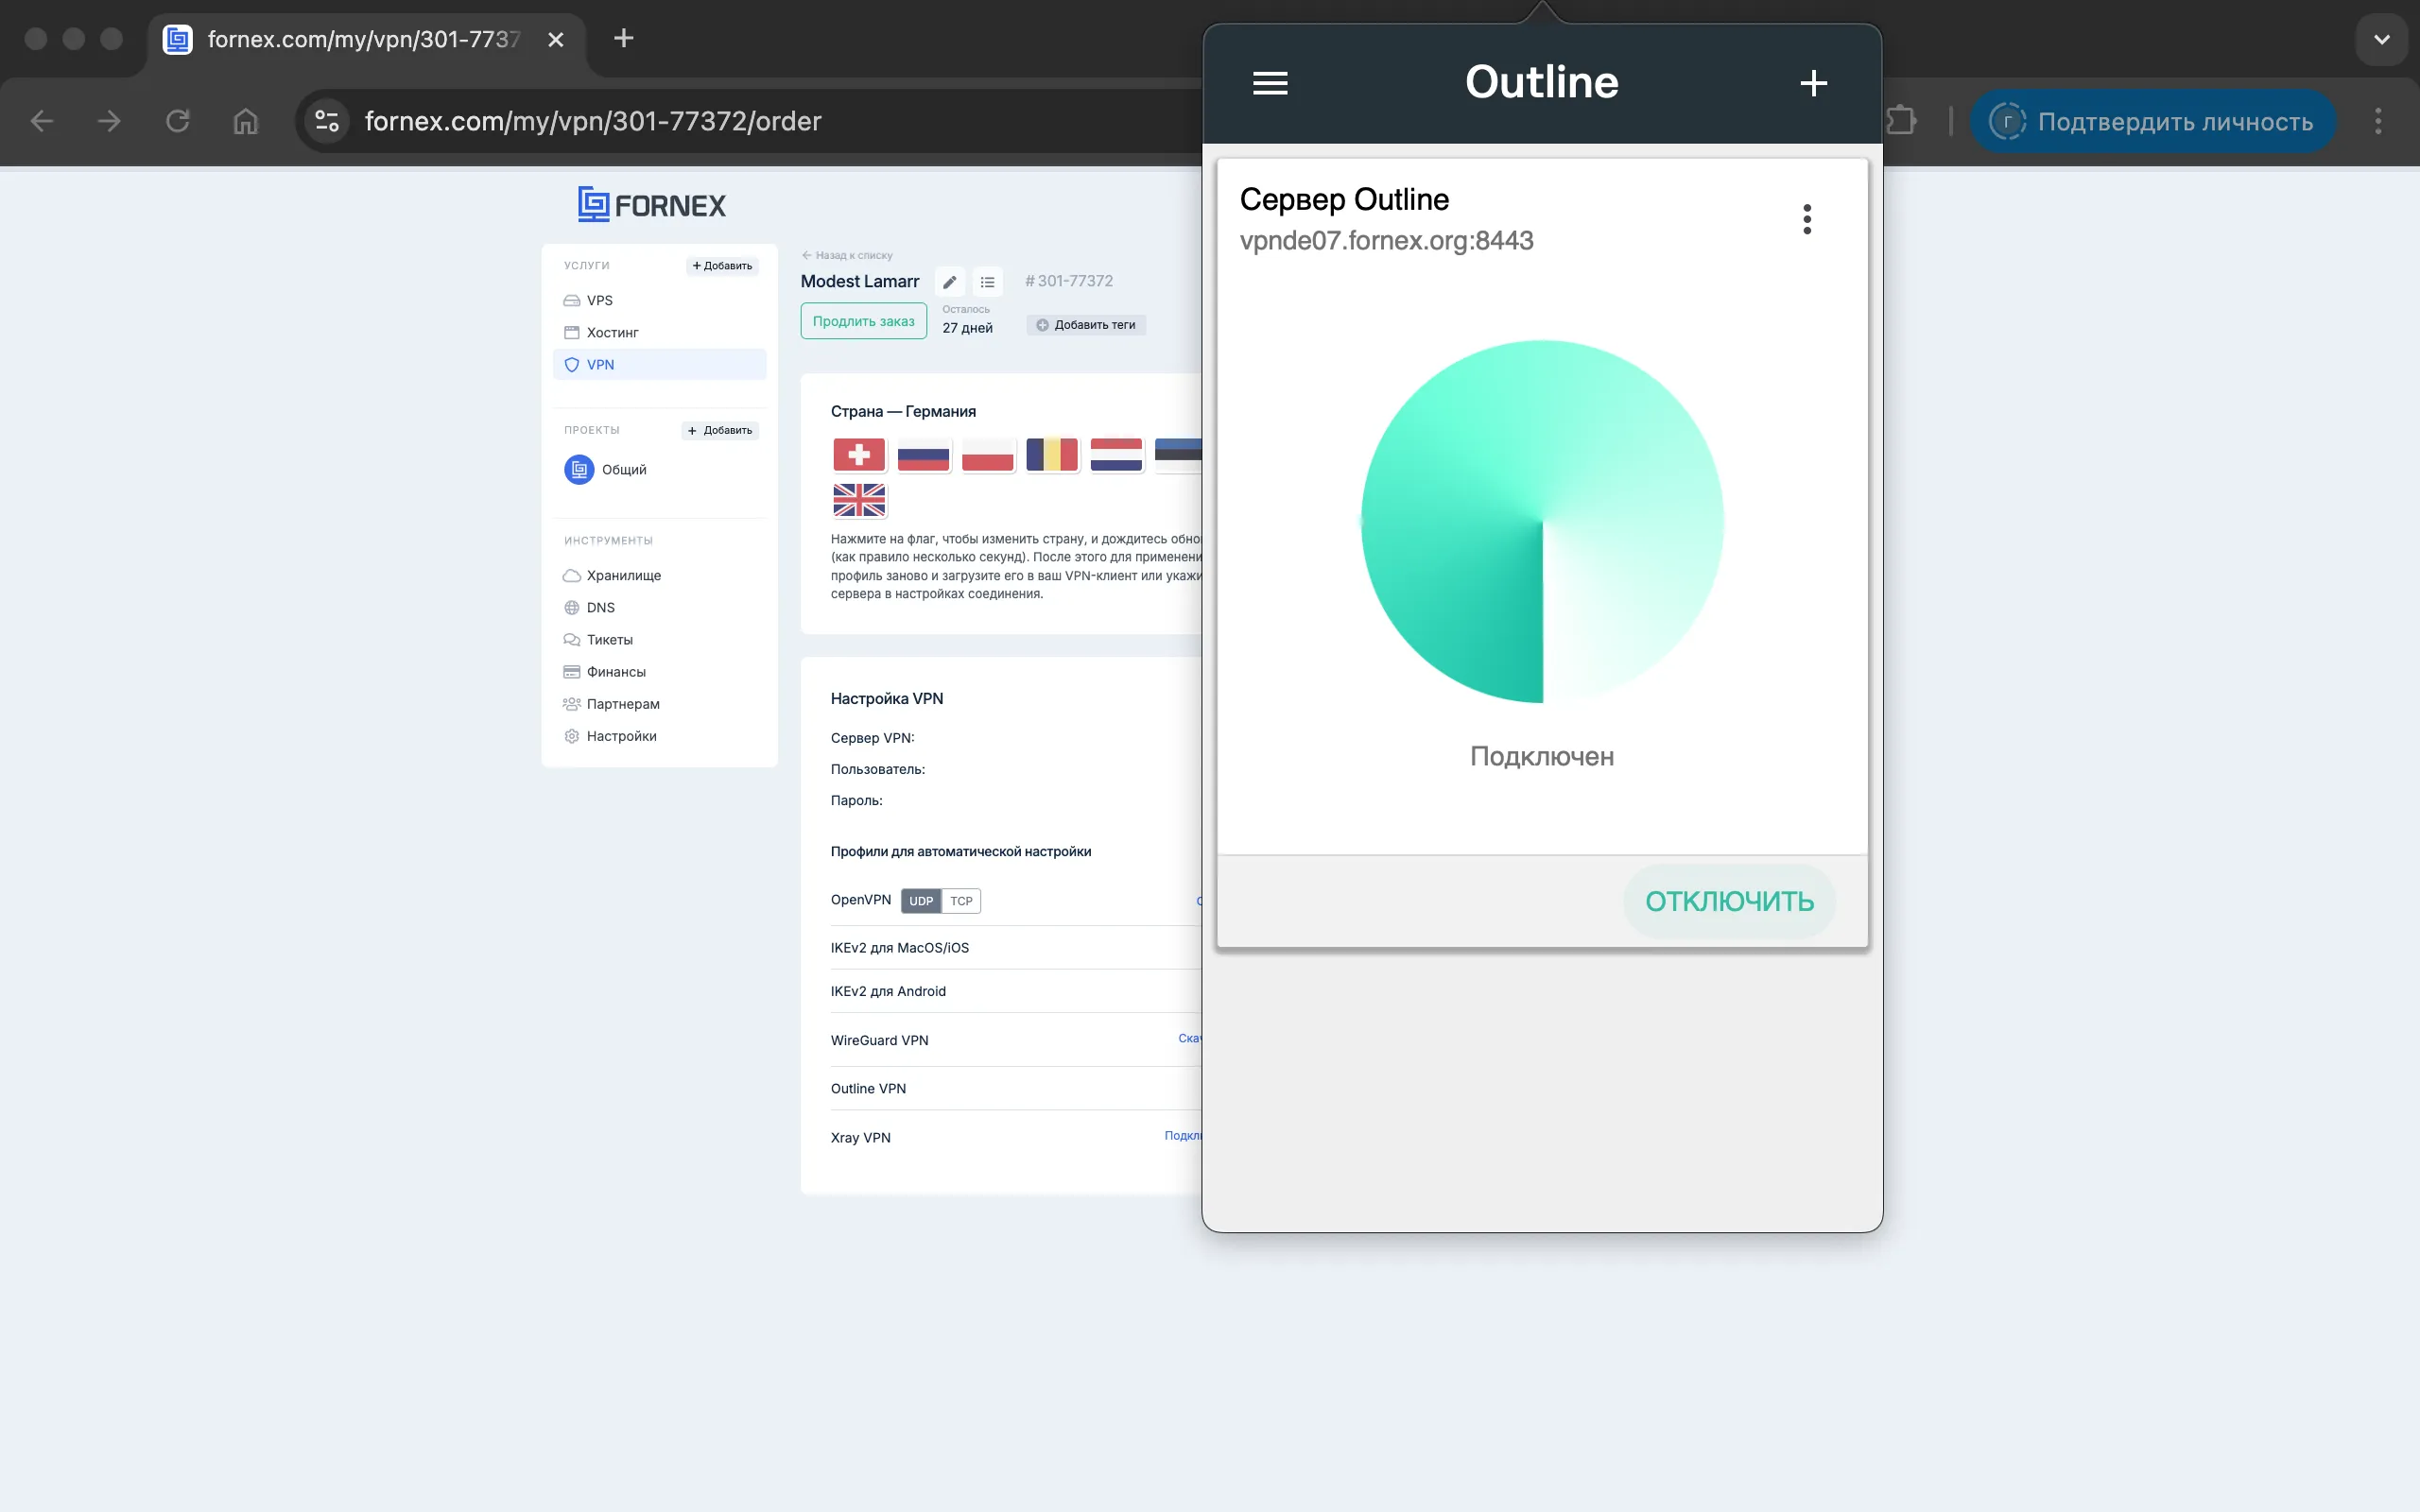The image size is (2420, 1512).
Task: Click the browser forward arrow
Action: pos(109,121)
